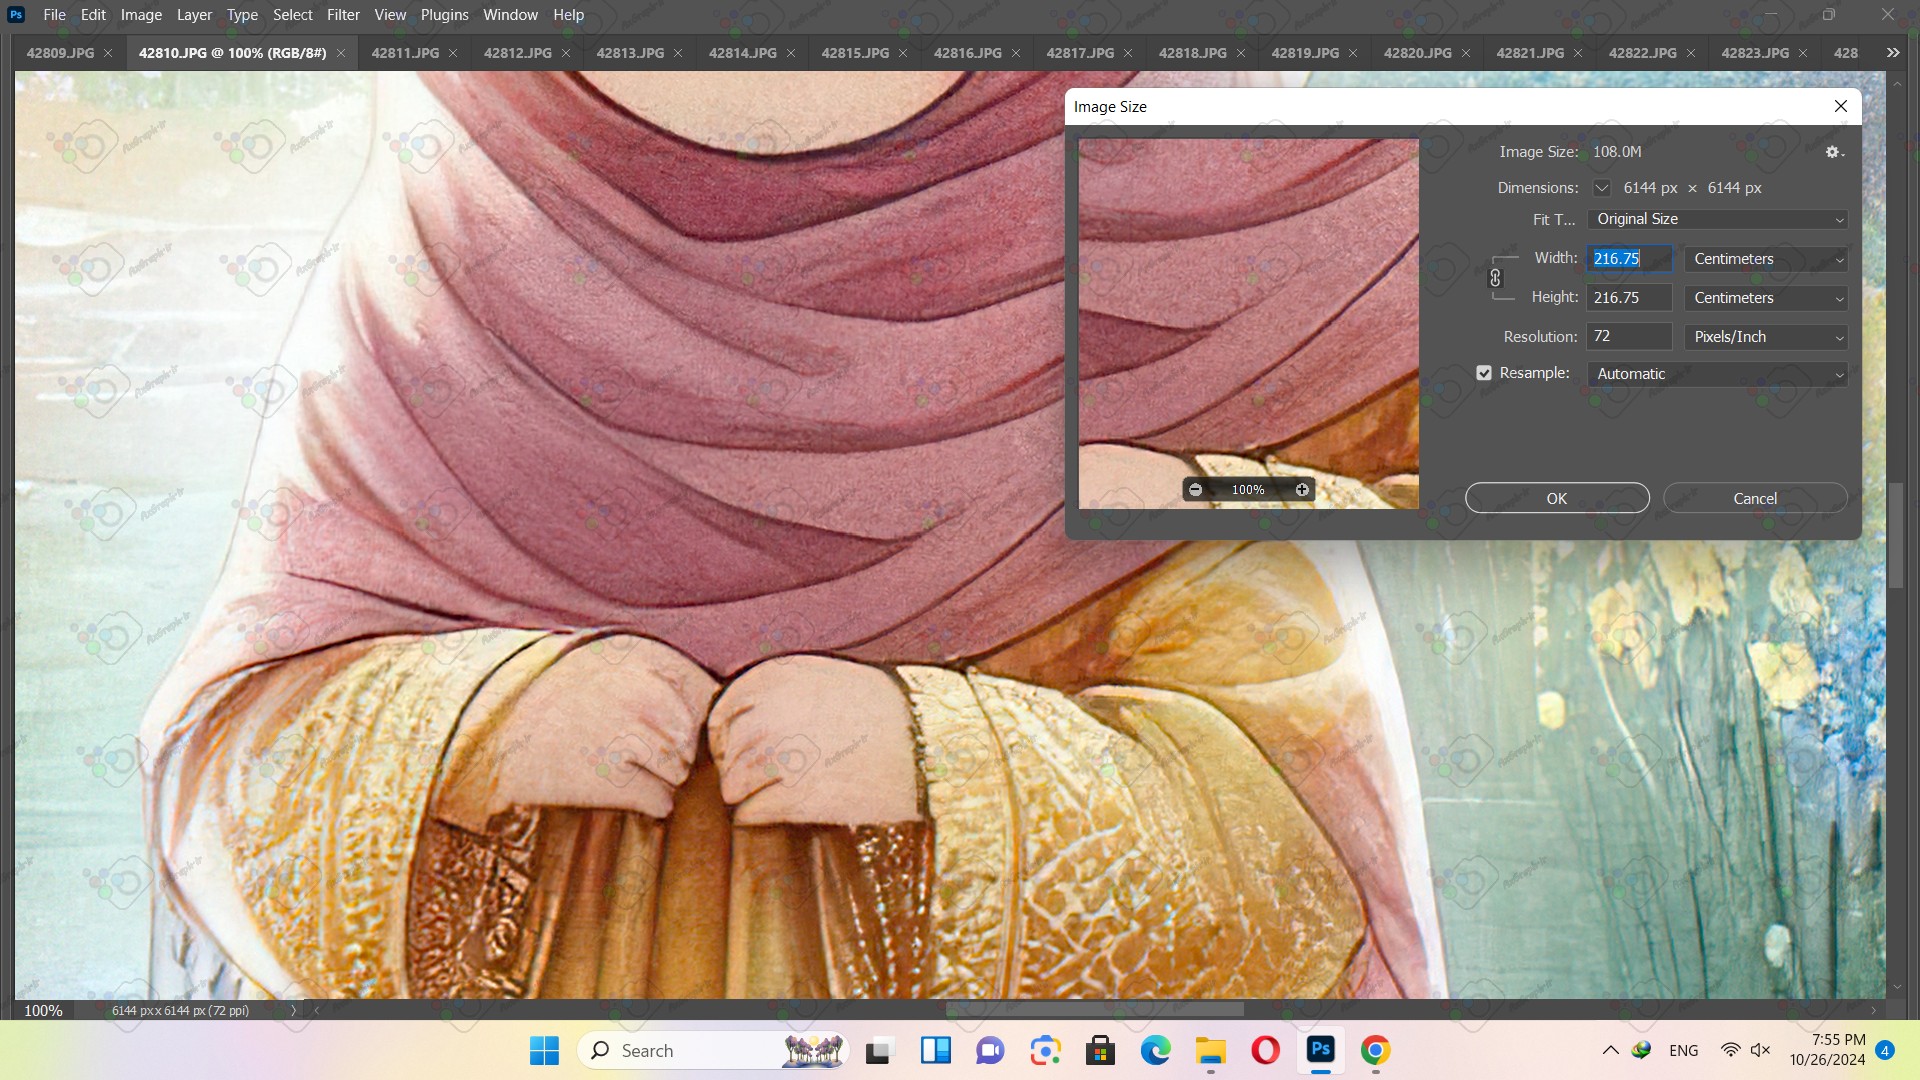Click the Cancel button
The width and height of the screenshot is (1920, 1080).
(x=1754, y=498)
